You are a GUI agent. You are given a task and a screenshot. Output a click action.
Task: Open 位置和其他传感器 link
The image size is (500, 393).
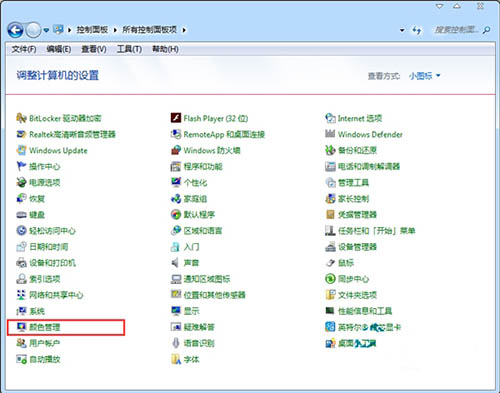(x=215, y=295)
